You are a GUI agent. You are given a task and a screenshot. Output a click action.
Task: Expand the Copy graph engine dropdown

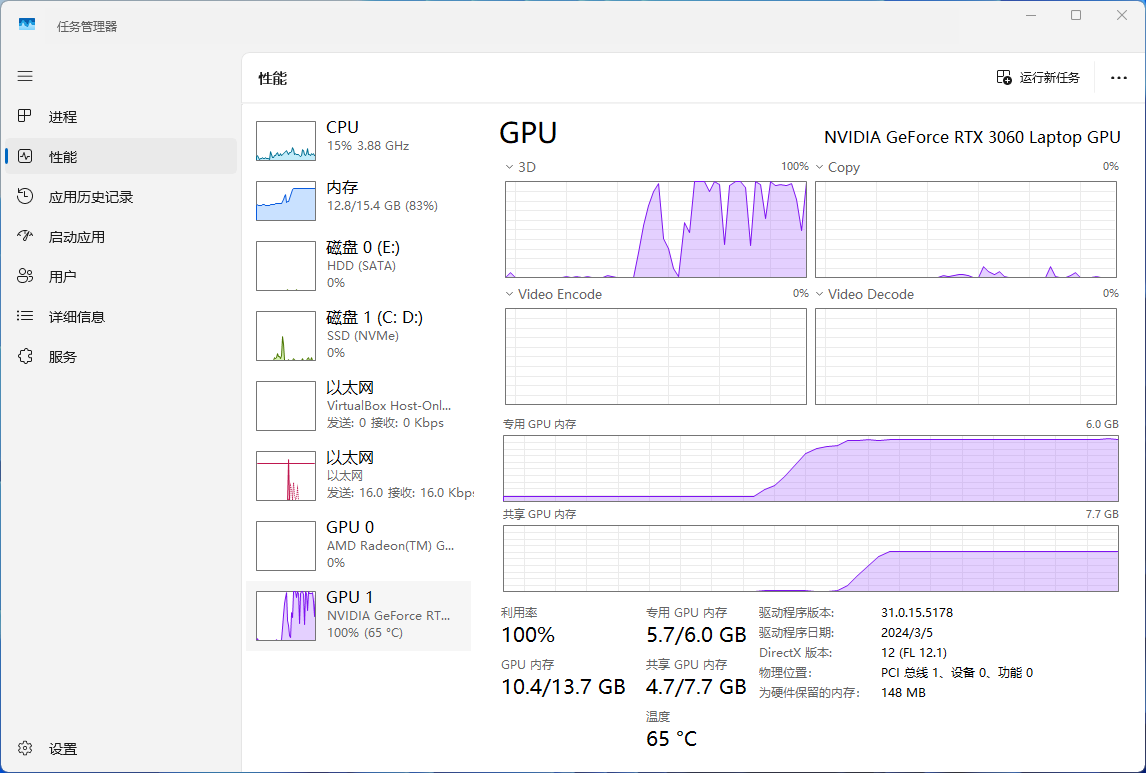click(820, 167)
